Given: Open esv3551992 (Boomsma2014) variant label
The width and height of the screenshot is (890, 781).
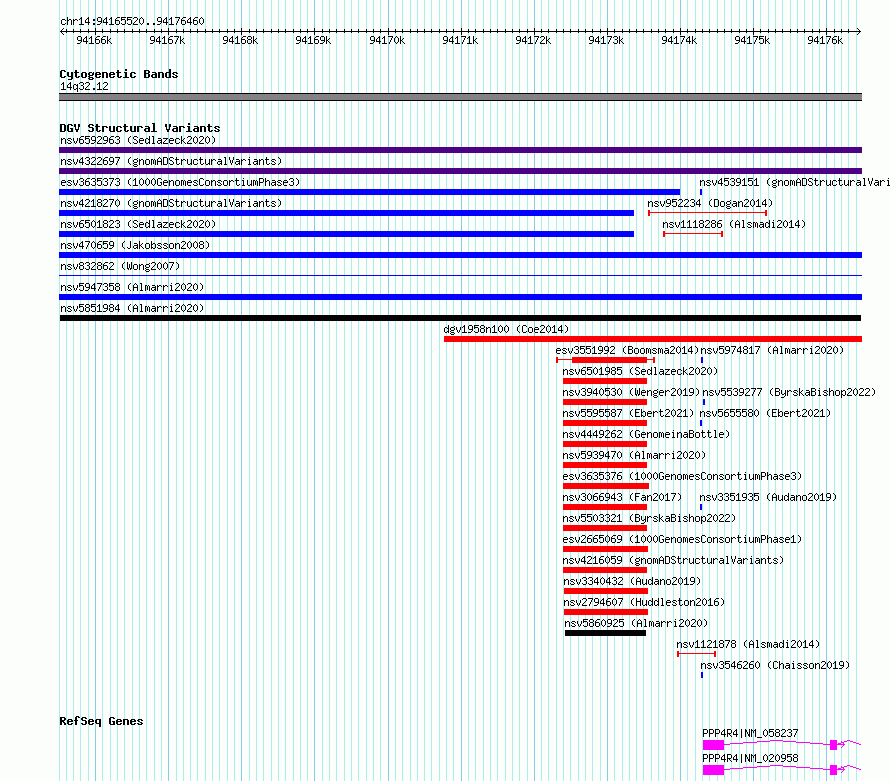Looking at the screenshot, I should (x=627, y=350).
